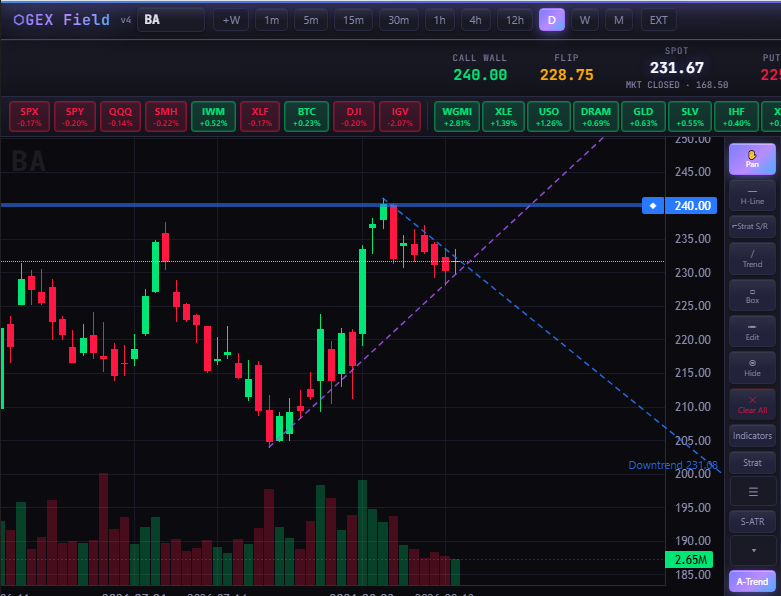
Task: Switch to 5m timeframe
Action: (x=311, y=20)
